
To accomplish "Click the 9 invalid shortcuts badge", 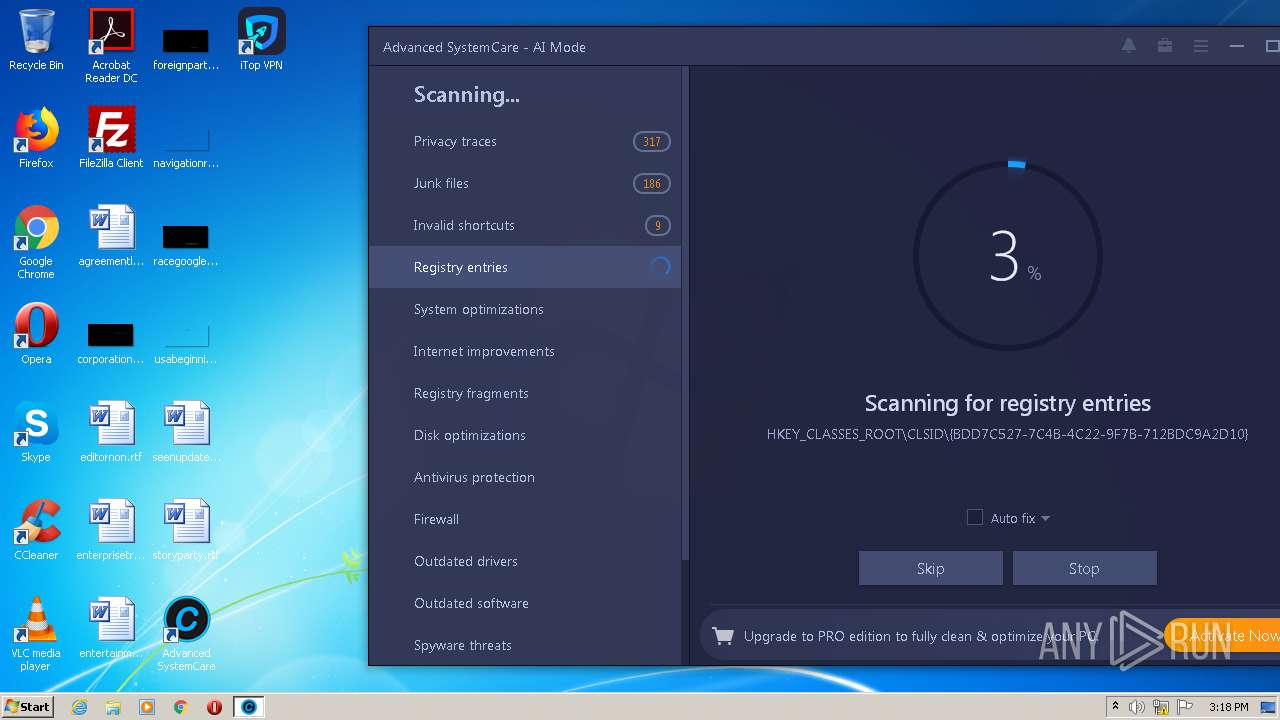I will point(657,225).
